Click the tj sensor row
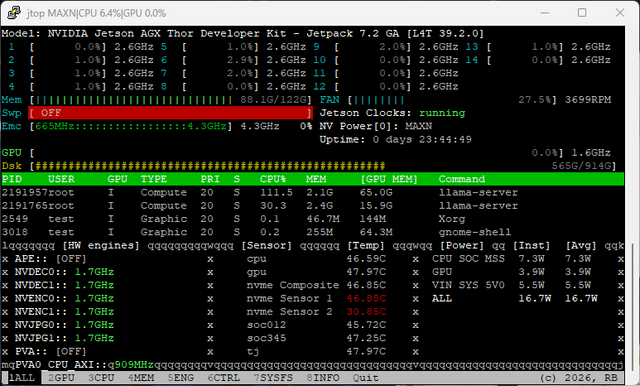The image size is (640, 386). (316, 351)
